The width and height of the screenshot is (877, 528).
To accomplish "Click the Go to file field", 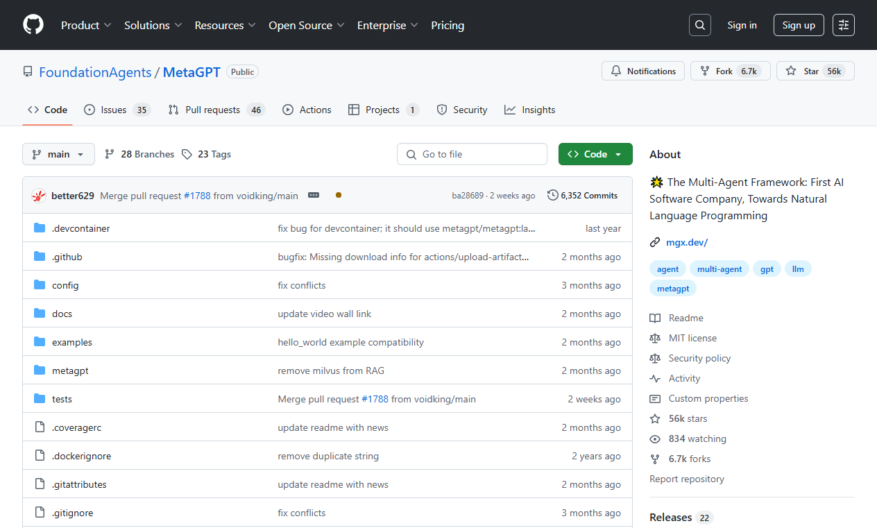I will click(472, 154).
